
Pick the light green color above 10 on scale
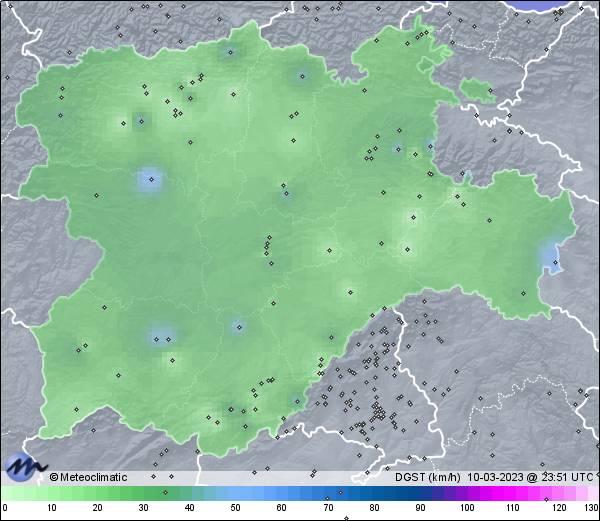52,493
